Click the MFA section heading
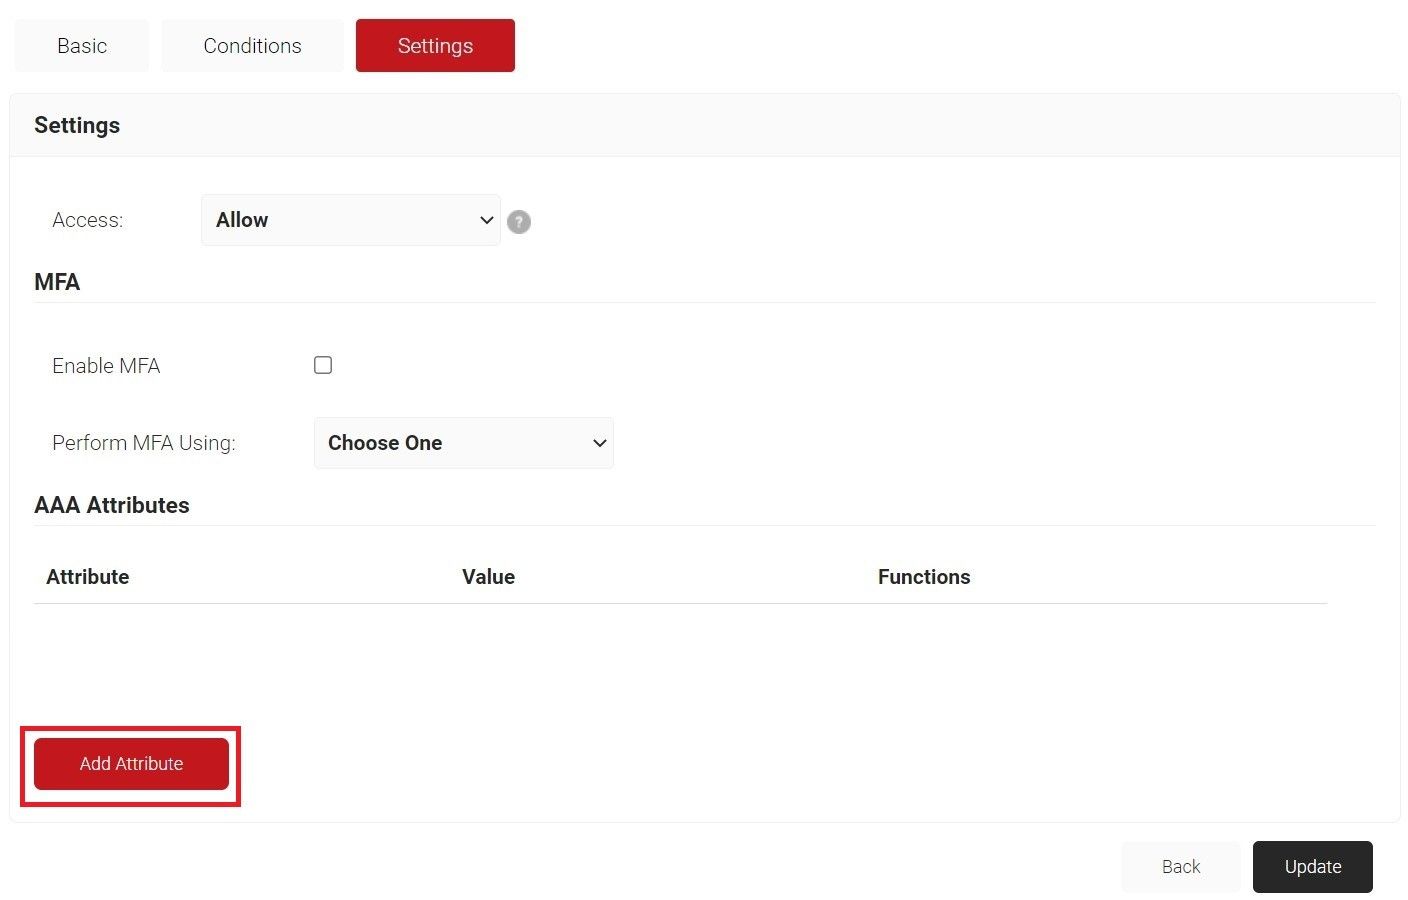The height and width of the screenshot is (900, 1408). click(x=57, y=282)
